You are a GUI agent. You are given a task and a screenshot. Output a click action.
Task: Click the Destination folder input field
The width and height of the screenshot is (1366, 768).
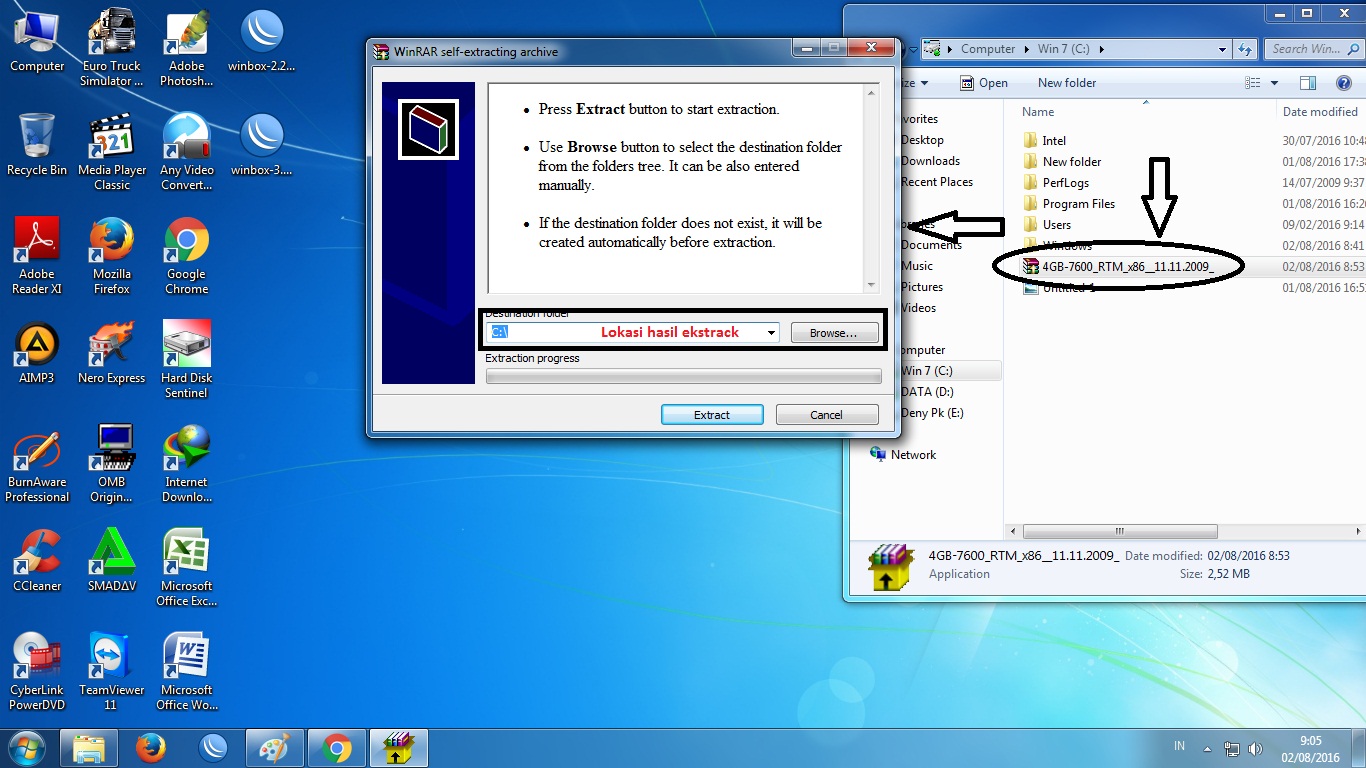(632, 333)
